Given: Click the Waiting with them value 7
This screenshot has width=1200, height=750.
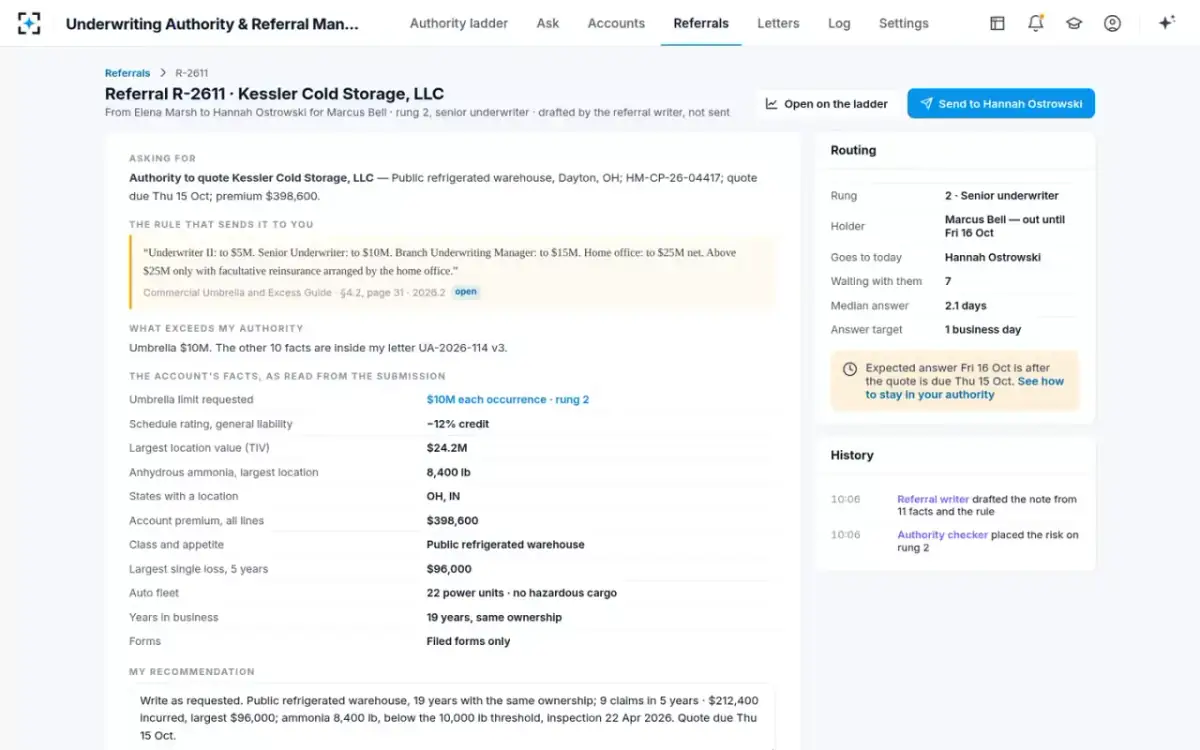Looking at the screenshot, I should coord(948,281).
